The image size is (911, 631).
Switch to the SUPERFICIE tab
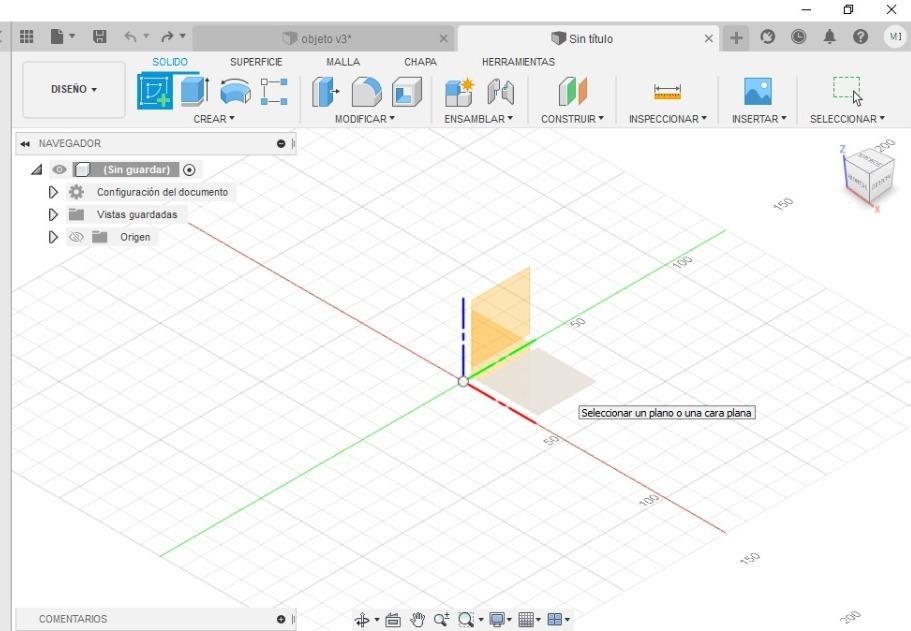(x=256, y=62)
